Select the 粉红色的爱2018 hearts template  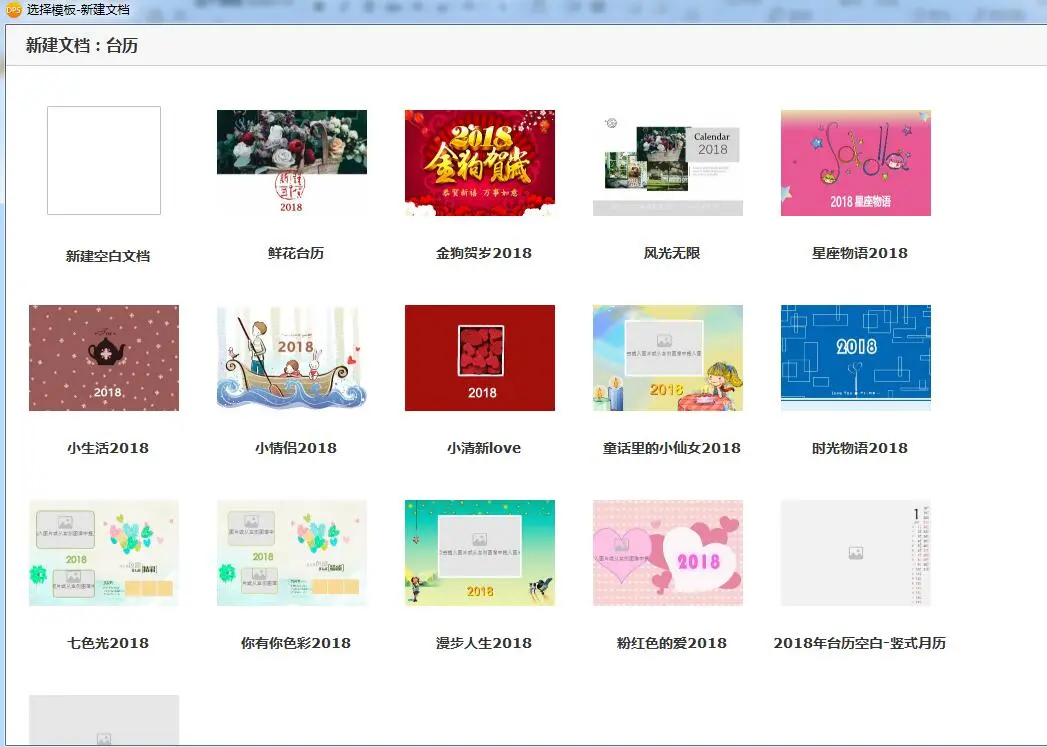click(667, 552)
